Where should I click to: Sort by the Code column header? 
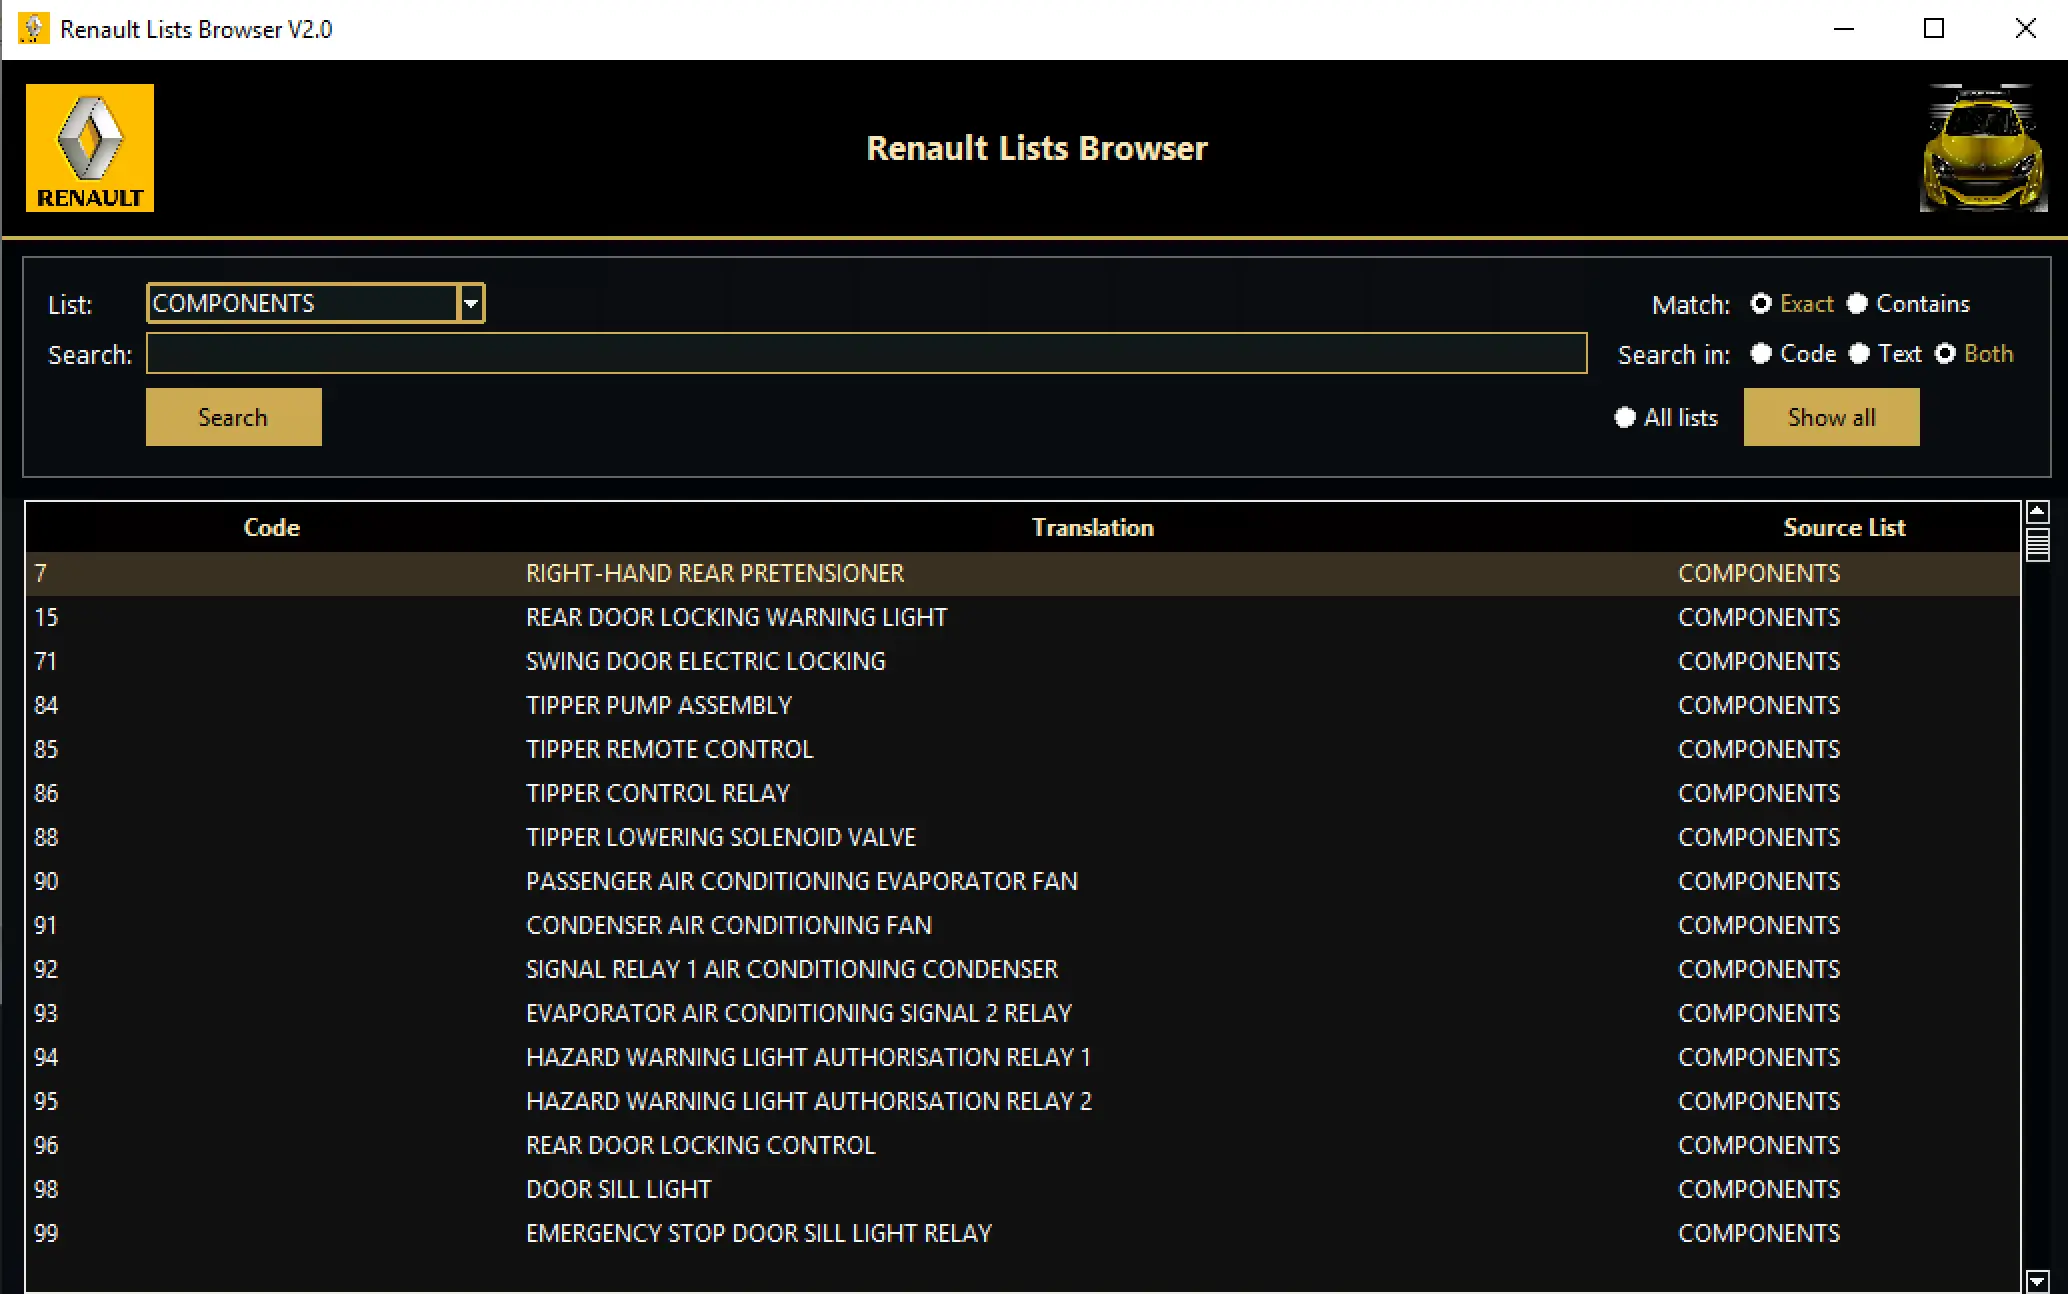(271, 527)
